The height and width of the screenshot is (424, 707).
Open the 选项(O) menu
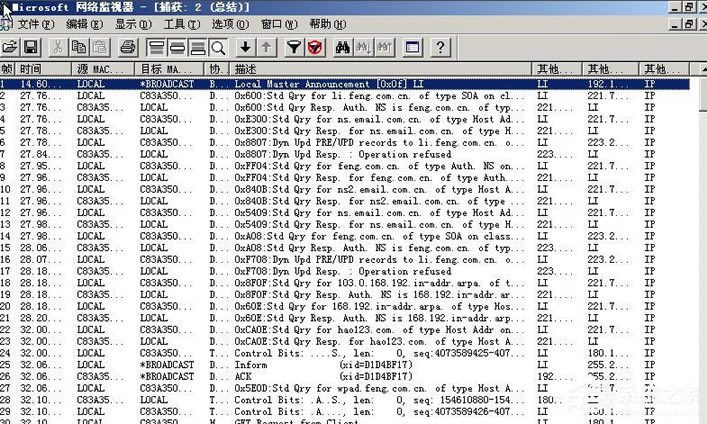[230, 24]
